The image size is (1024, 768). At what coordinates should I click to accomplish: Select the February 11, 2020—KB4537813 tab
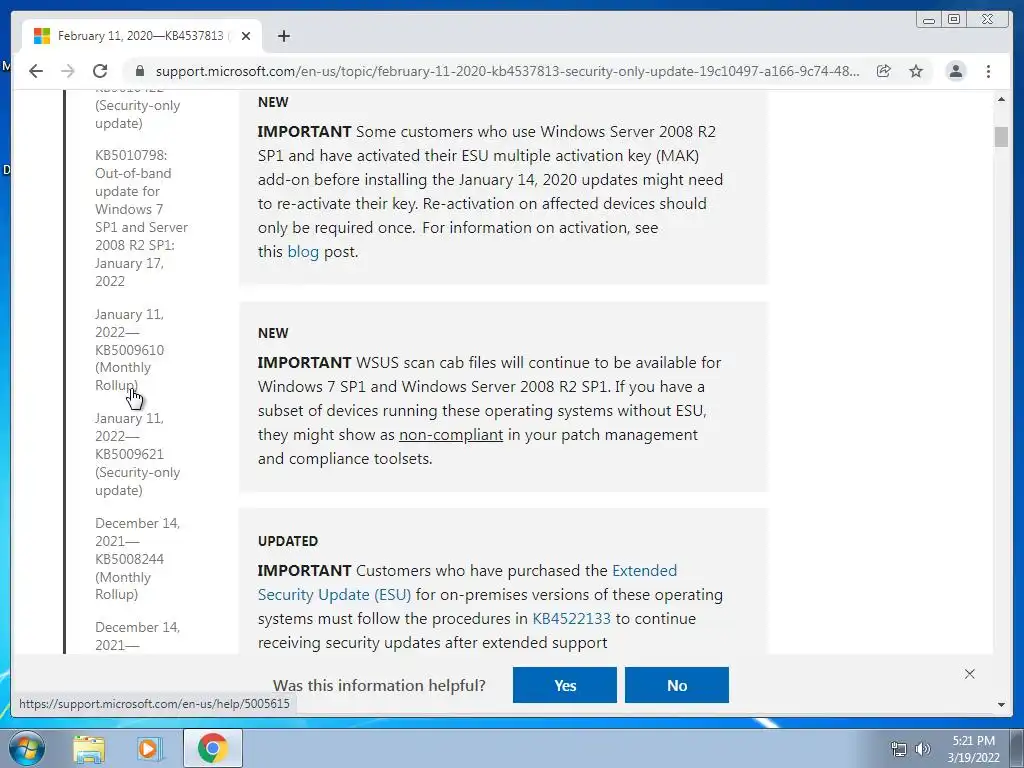pos(142,36)
